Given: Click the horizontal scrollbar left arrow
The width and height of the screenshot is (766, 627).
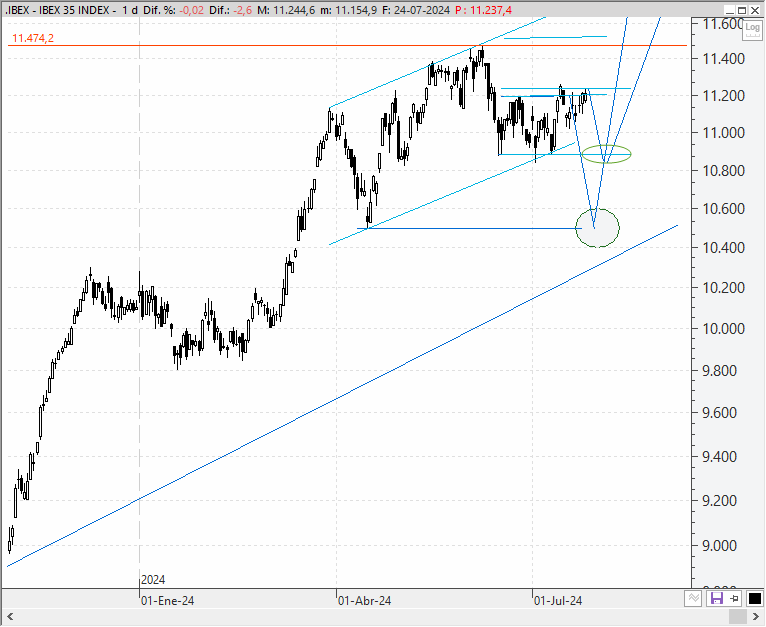Looking at the screenshot, I should pos(10,617).
